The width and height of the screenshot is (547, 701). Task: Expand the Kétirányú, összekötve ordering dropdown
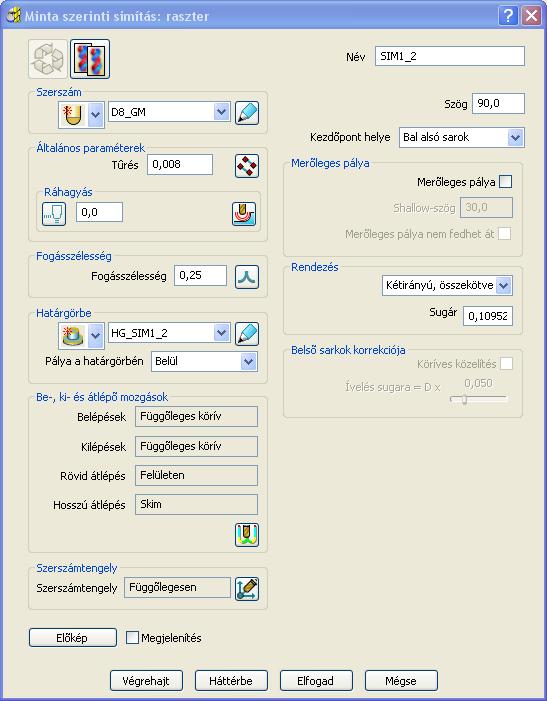(x=447, y=285)
